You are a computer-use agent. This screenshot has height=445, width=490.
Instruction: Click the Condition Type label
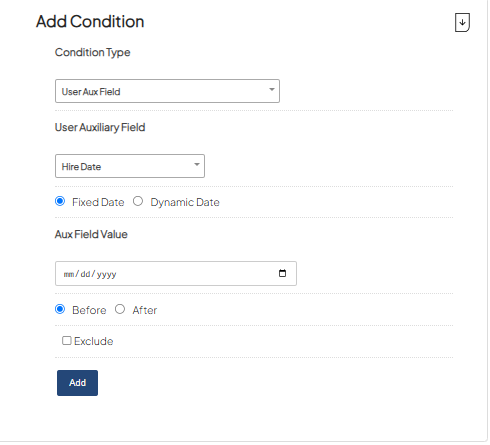click(92, 52)
